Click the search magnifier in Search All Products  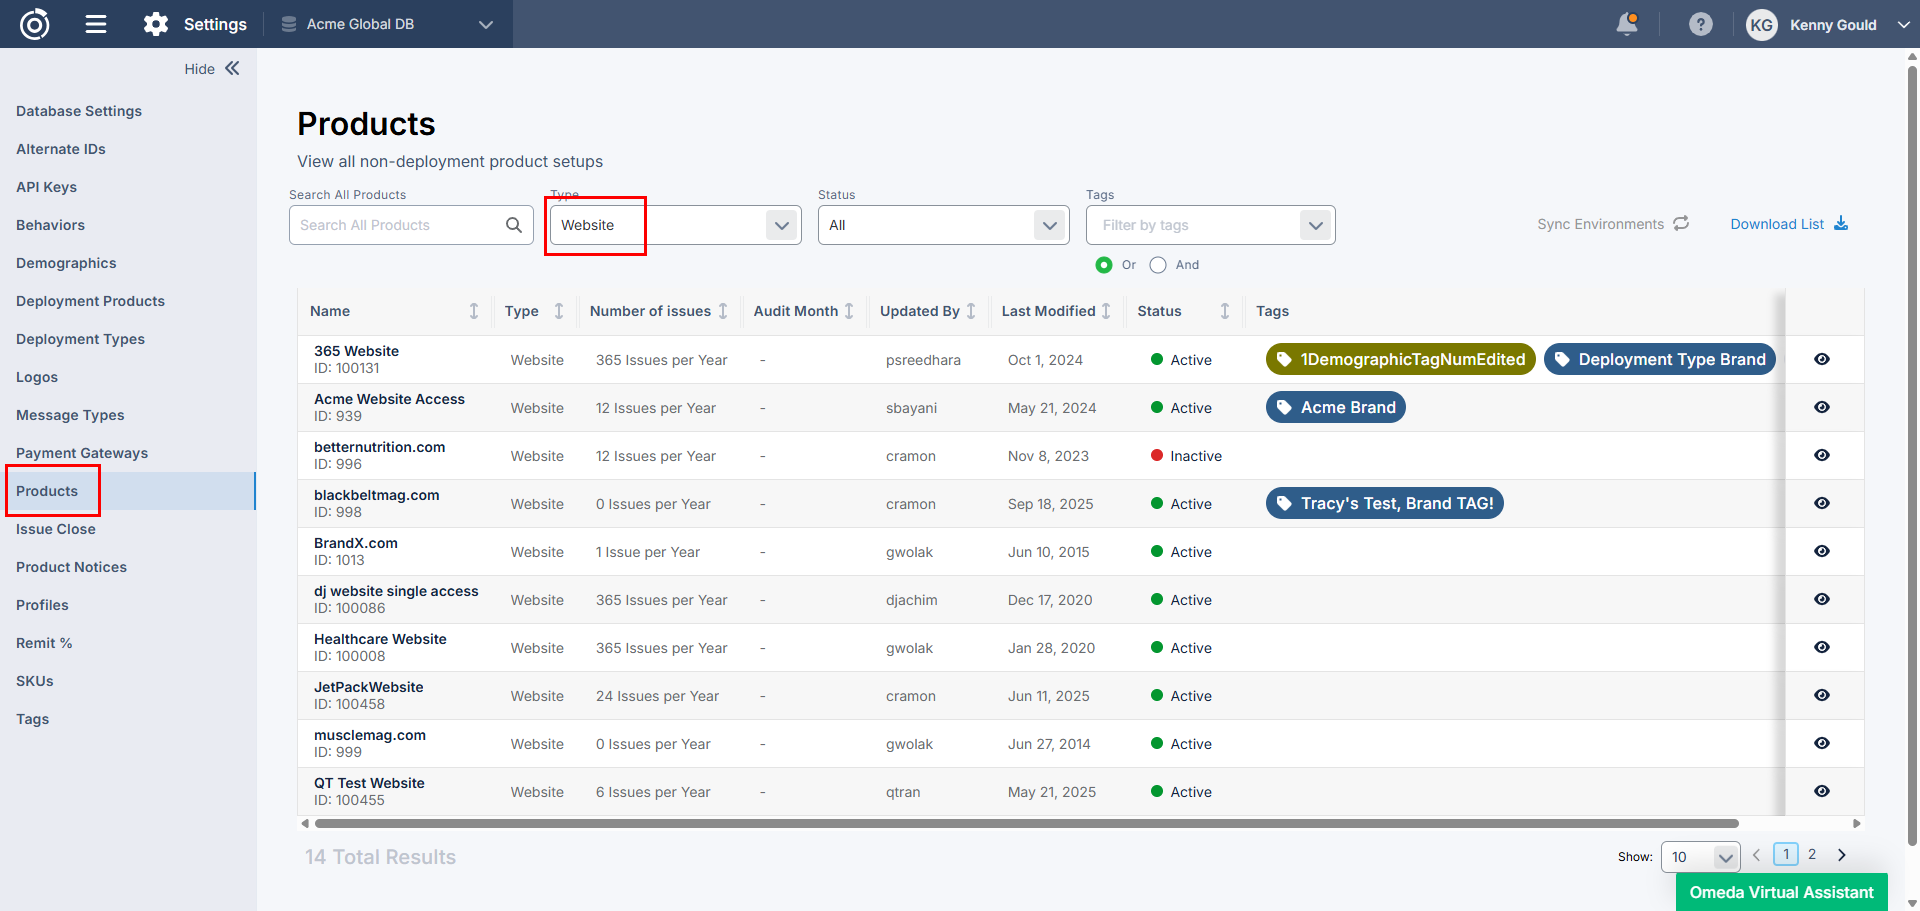pos(514,225)
